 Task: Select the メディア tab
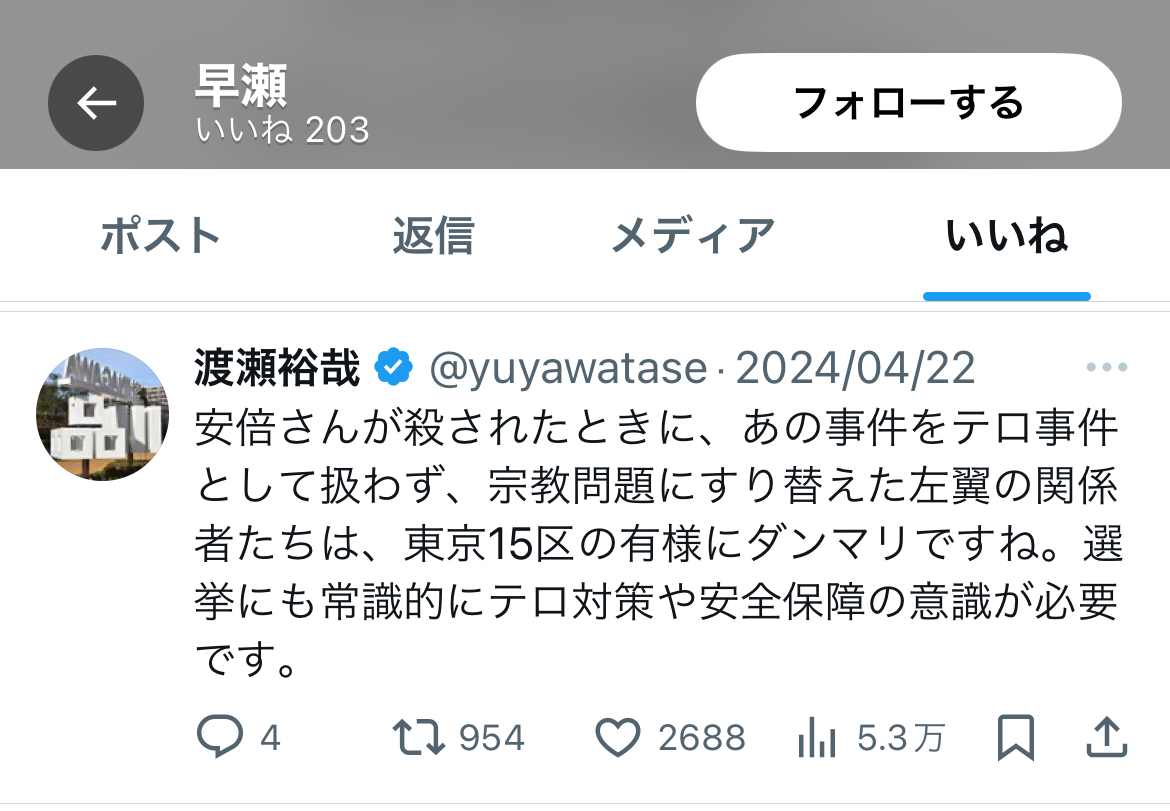pyautogui.click(x=693, y=236)
